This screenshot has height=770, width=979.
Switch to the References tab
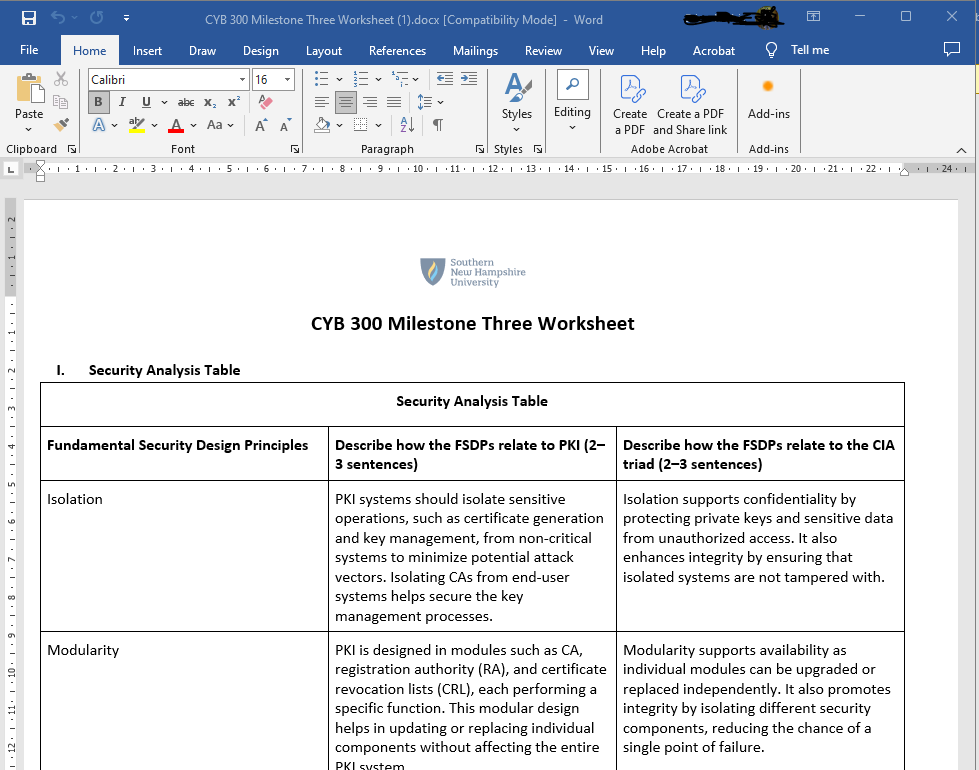click(x=397, y=51)
